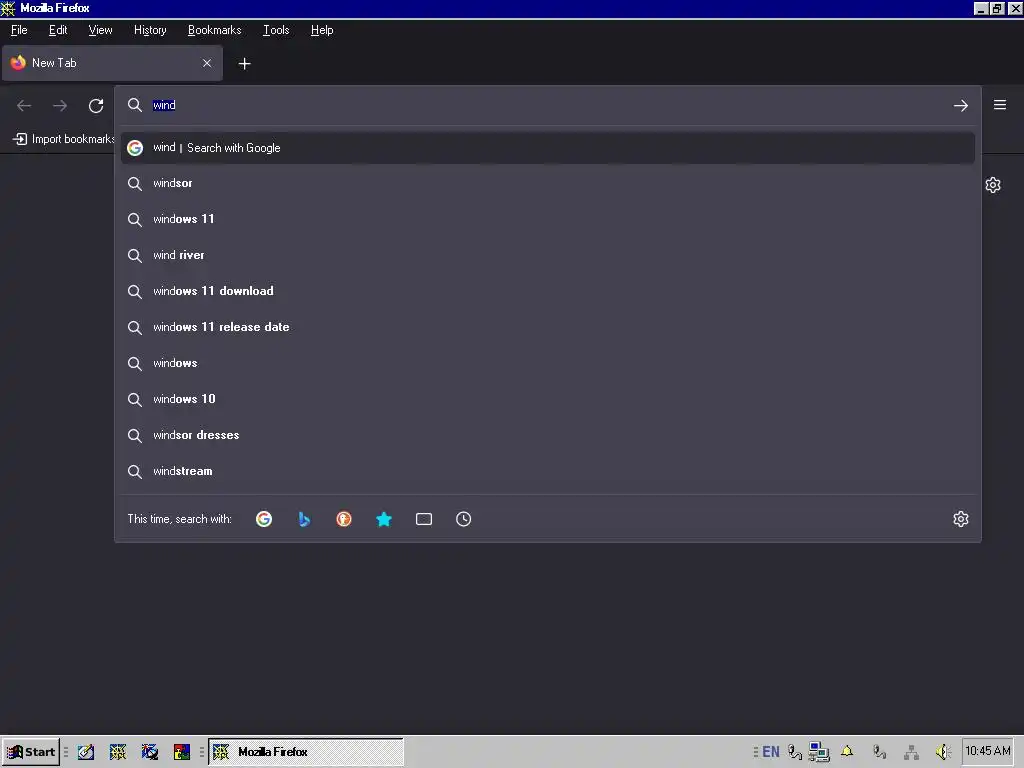
Task: Restore the Firefox window size
Action: coord(997,8)
